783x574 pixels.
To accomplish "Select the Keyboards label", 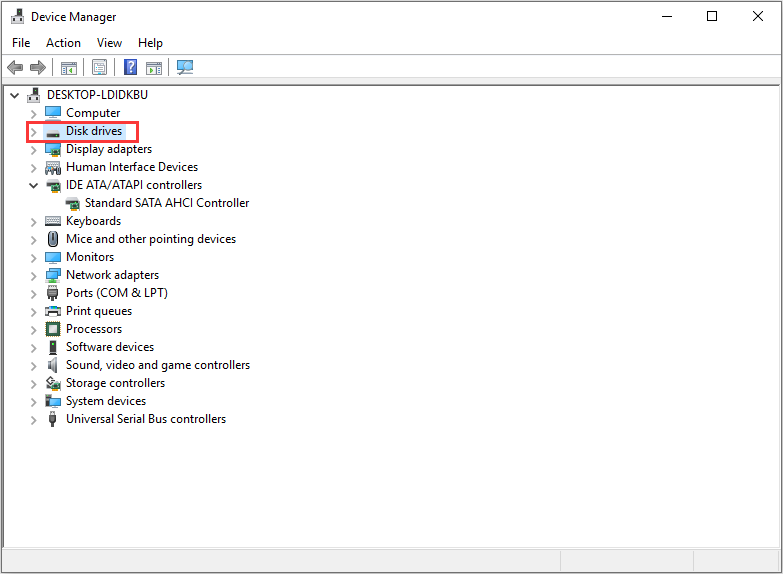I will 93,221.
